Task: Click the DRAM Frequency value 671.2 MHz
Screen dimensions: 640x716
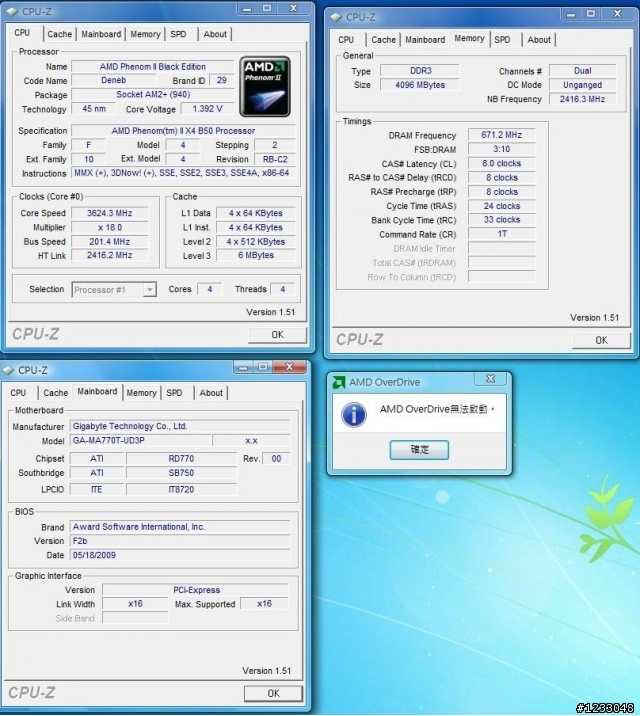Action: pos(501,135)
